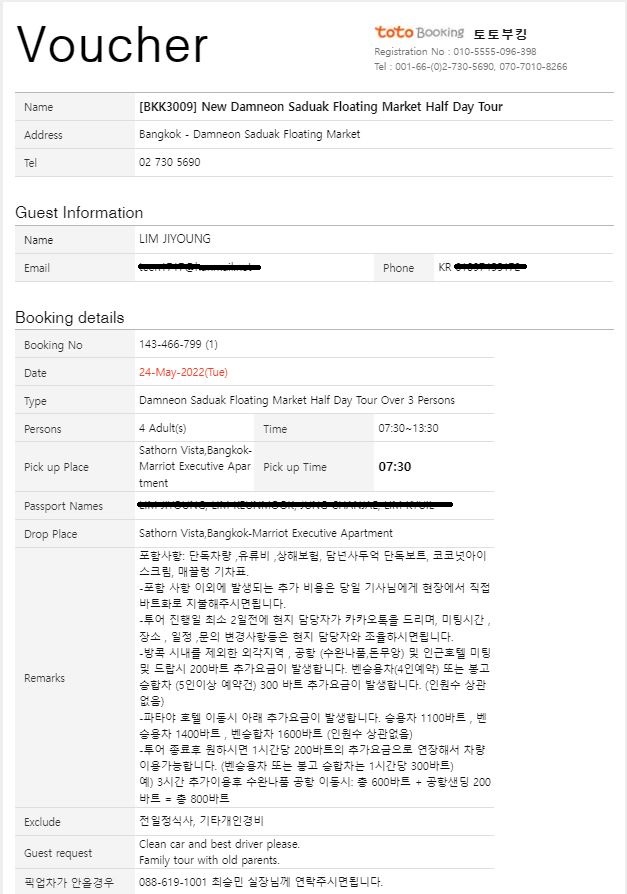Click the guest name LIM JIYOUNG
The height and width of the screenshot is (894, 627).
174,239
